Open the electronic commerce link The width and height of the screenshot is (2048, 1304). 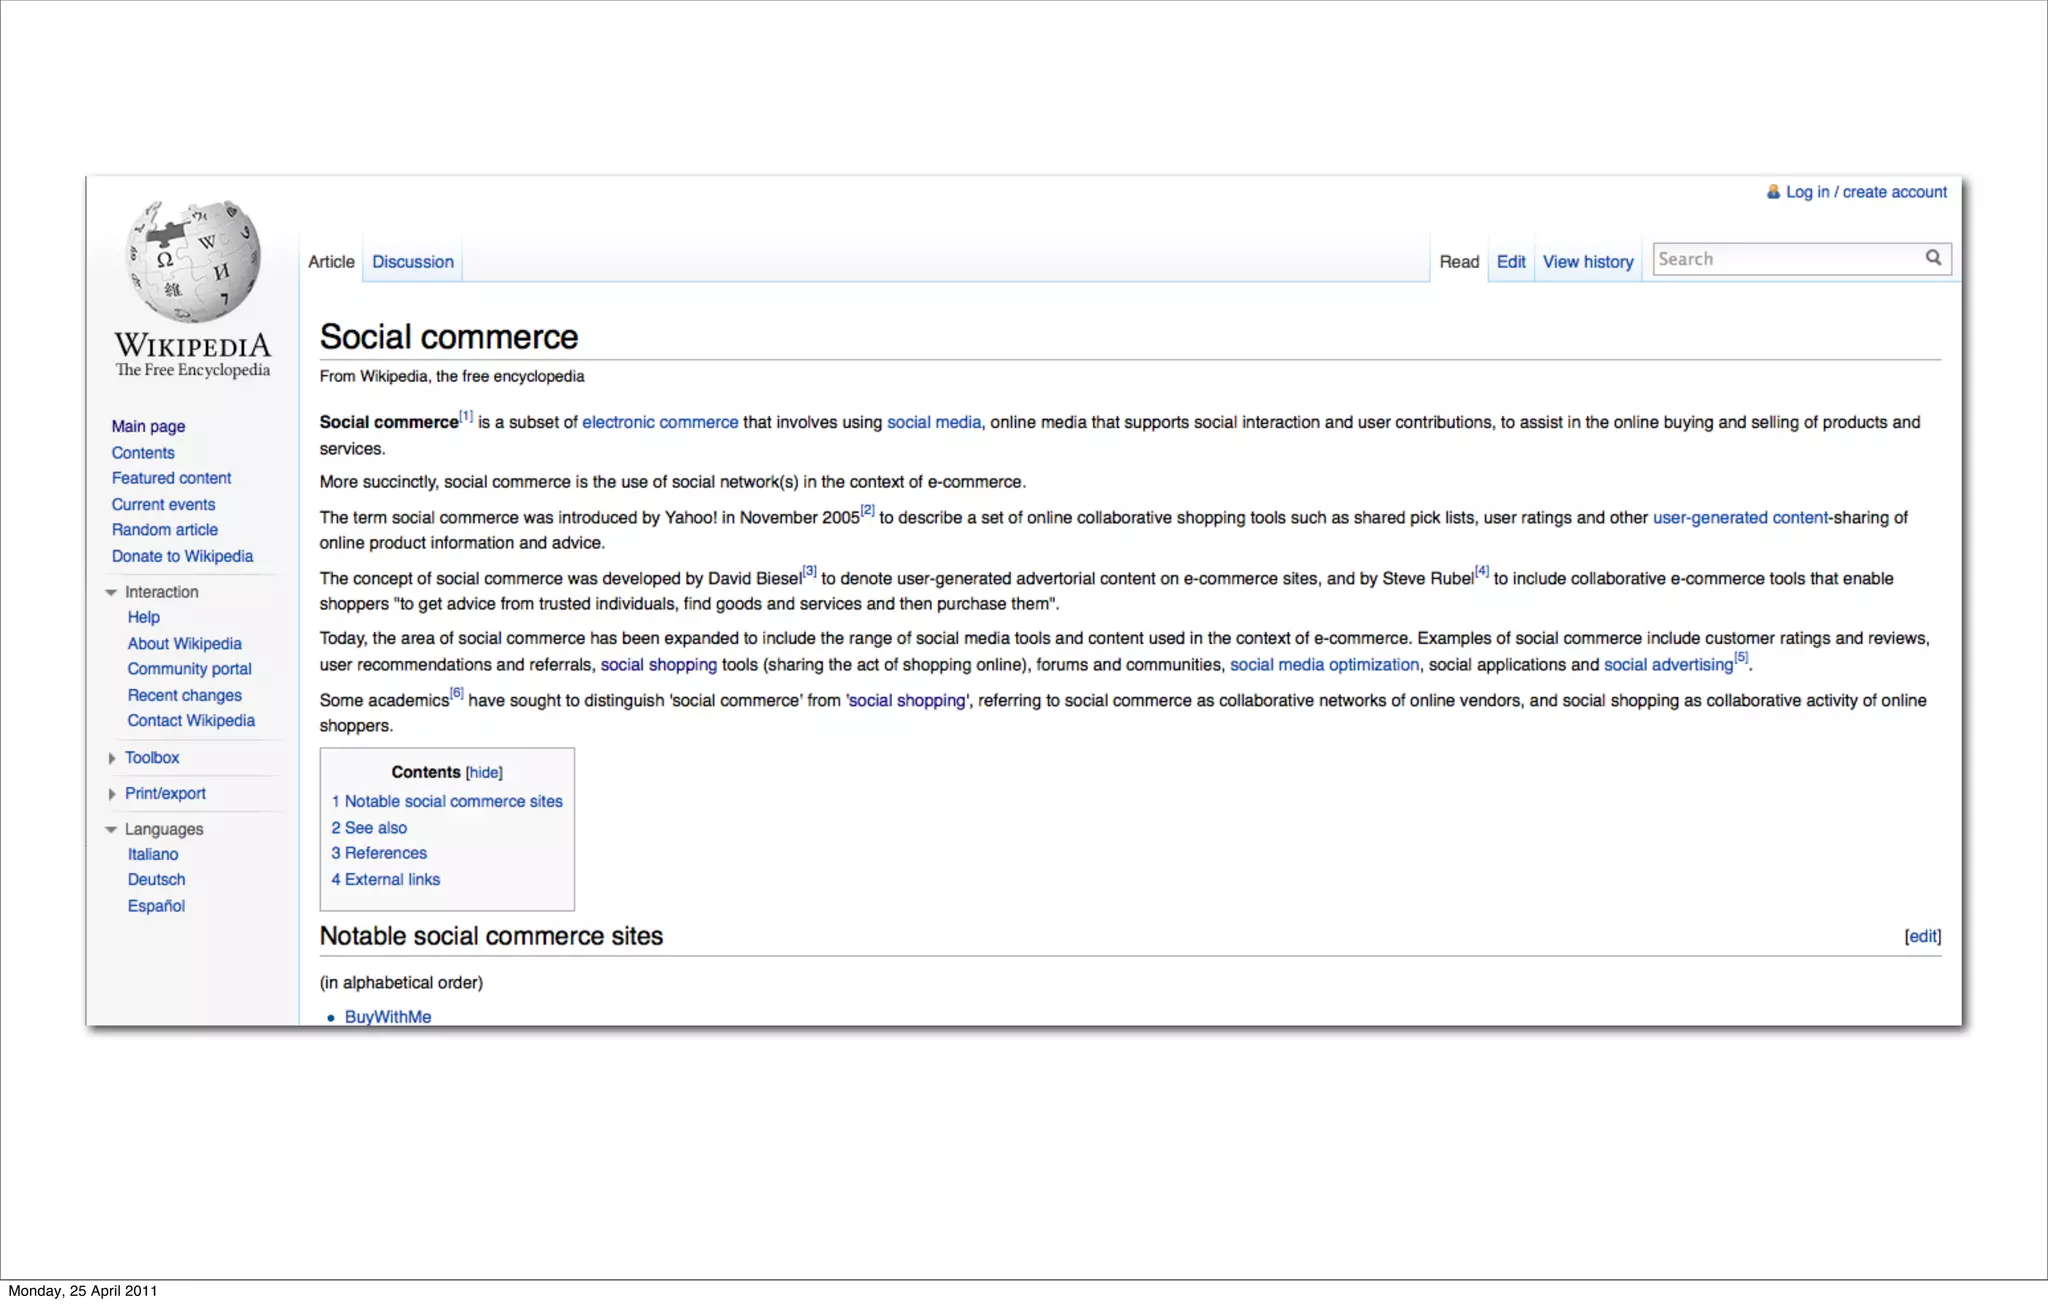click(x=660, y=423)
